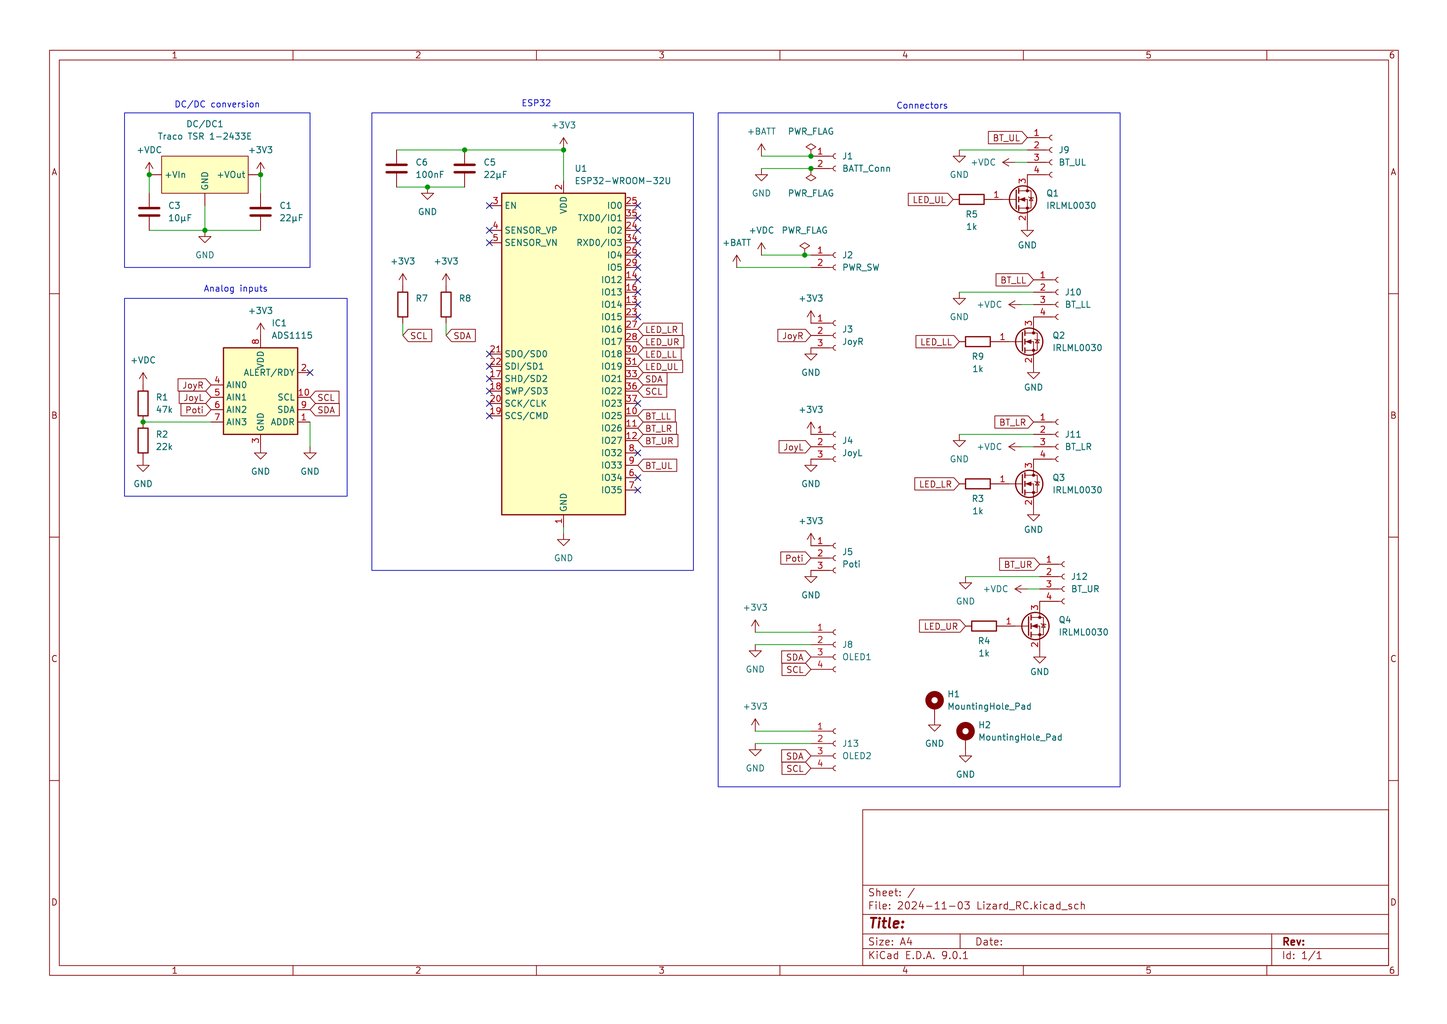Screen dimensions: 1447x1024
Task: Click the 'Size: A4' title block field
Action: (x=890, y=942)
